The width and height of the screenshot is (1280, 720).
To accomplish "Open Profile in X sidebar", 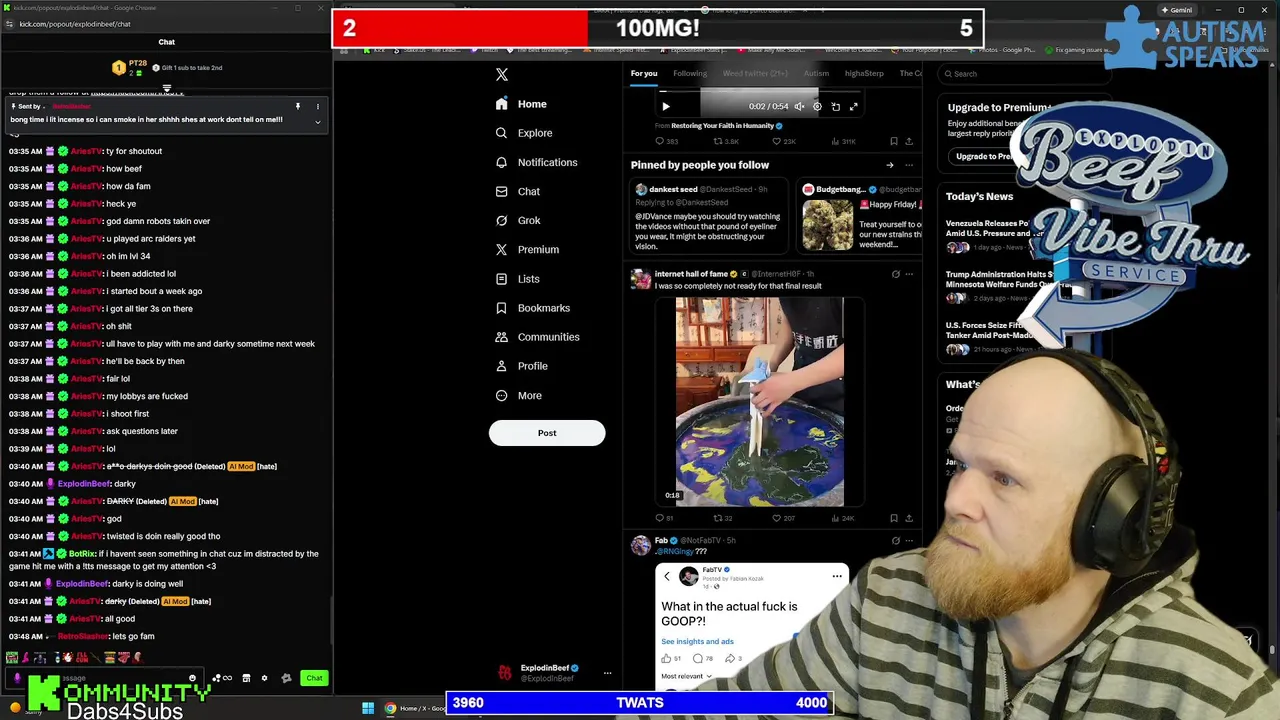I will [x=522, y=366].
